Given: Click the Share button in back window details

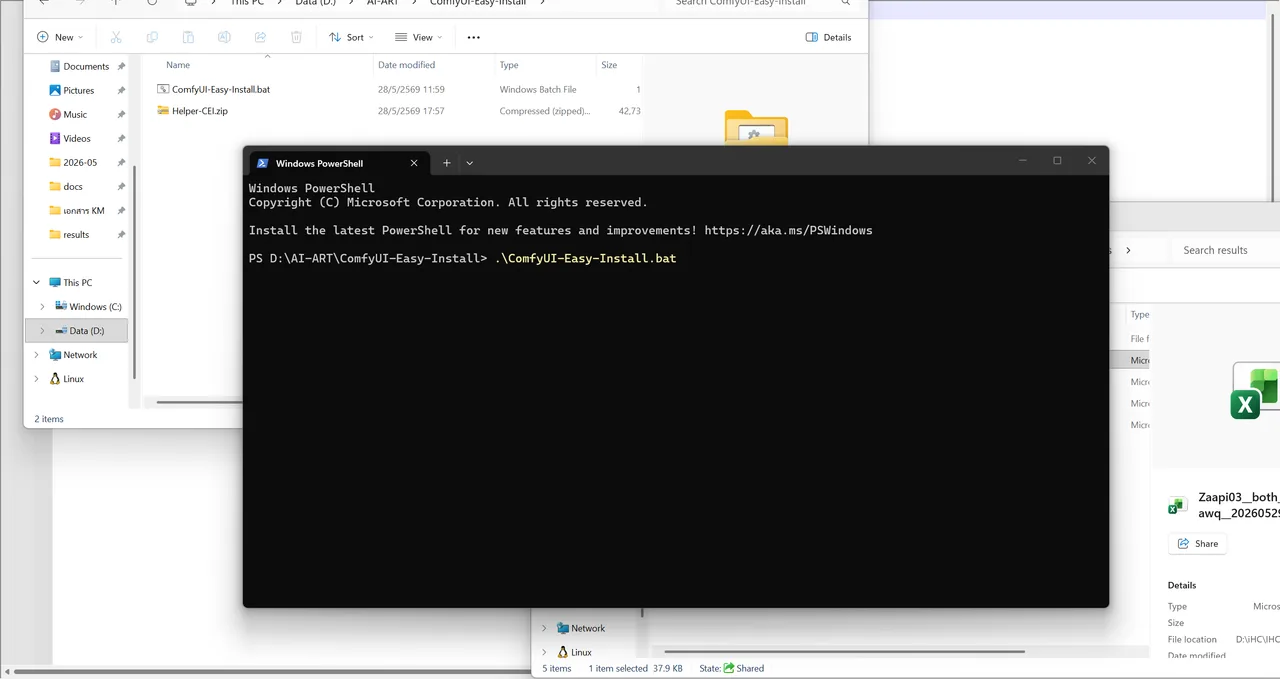Looking at the screenshot, I should [x=1197, y=544].
